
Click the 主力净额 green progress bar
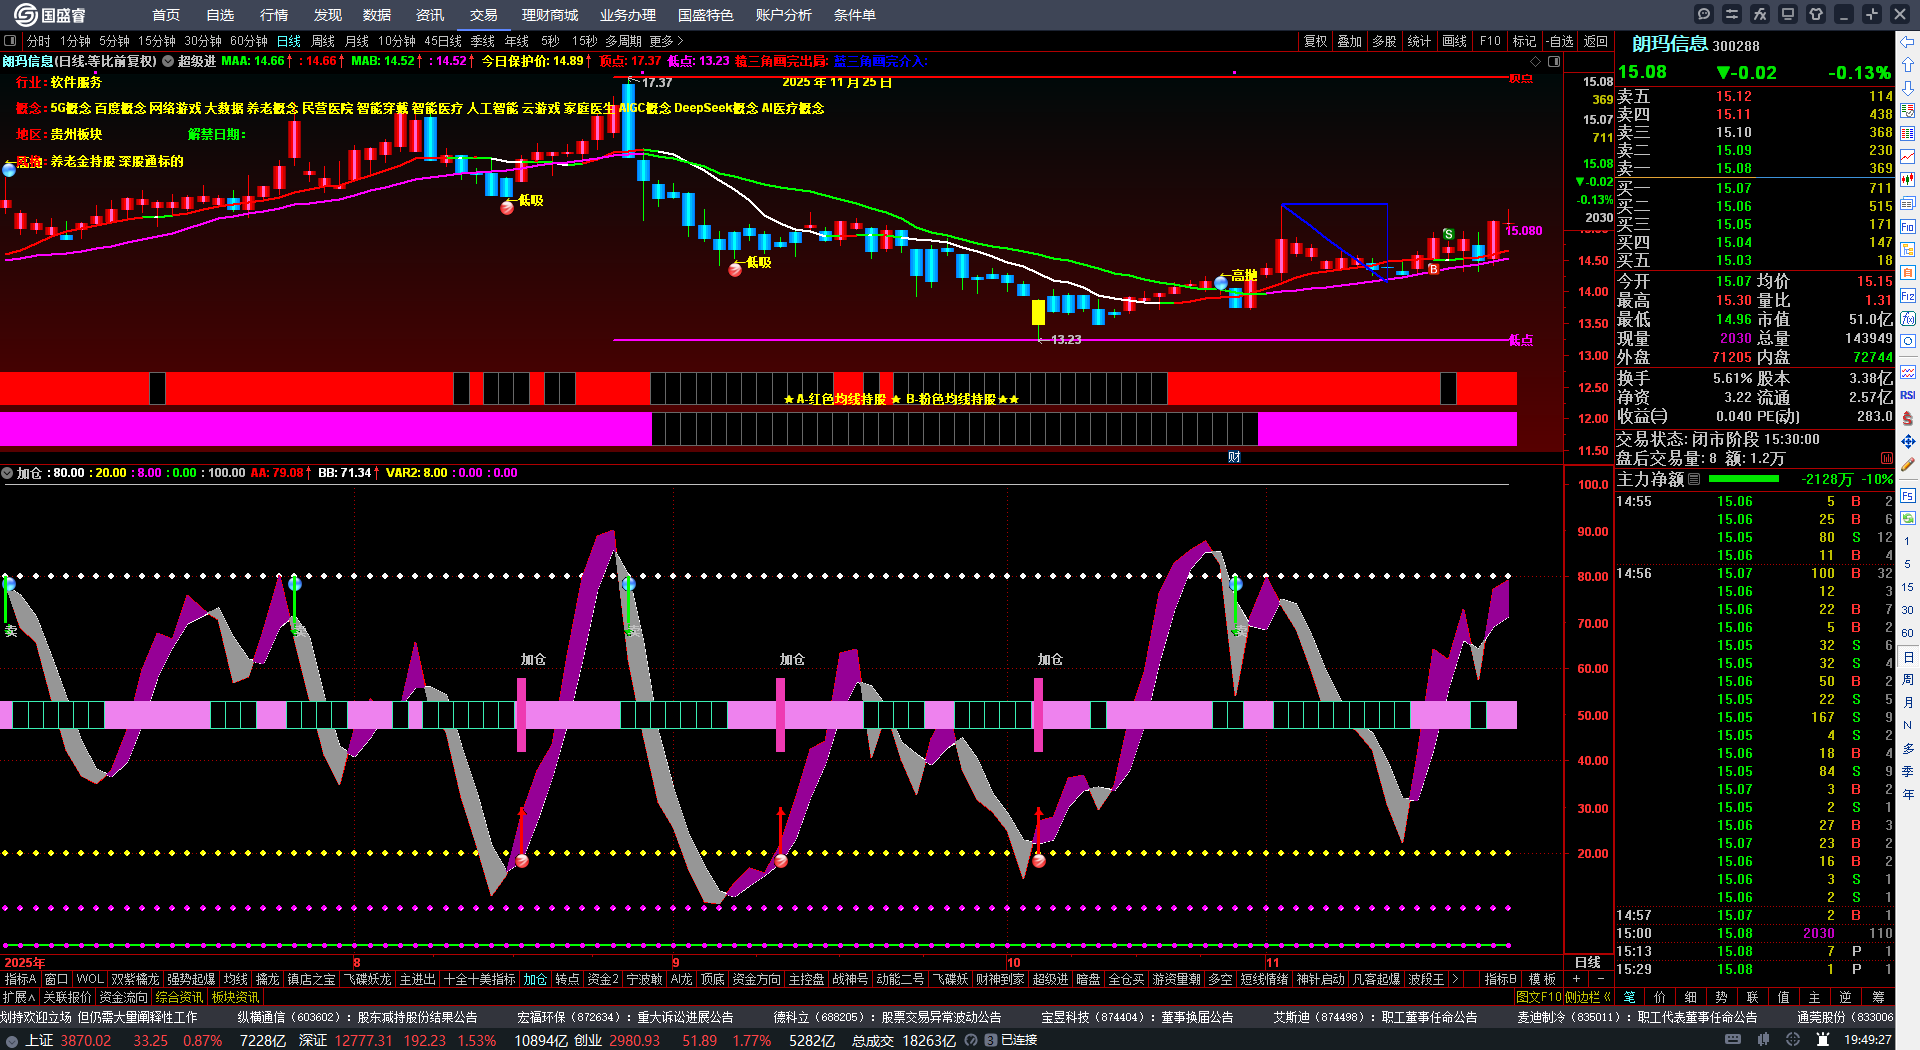click(1744, 479)
